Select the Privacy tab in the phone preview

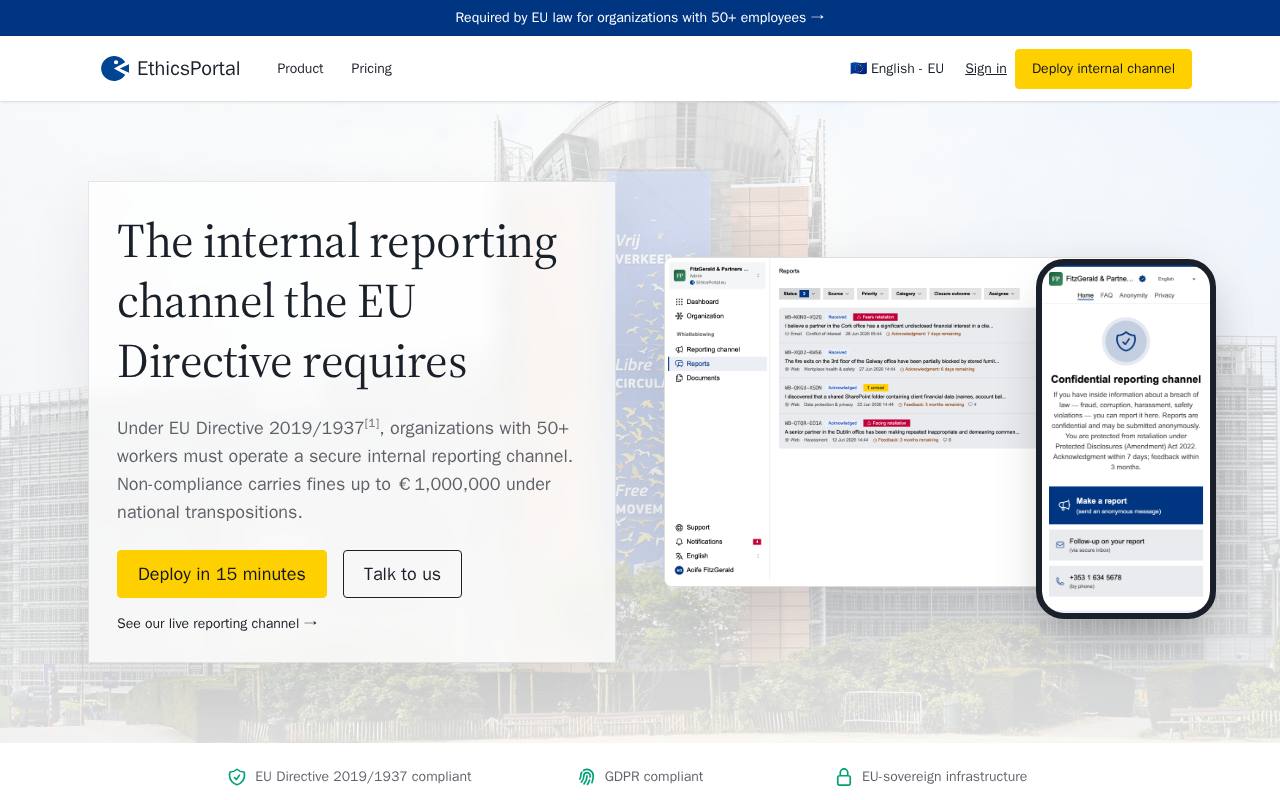(x=1164, y=295)
